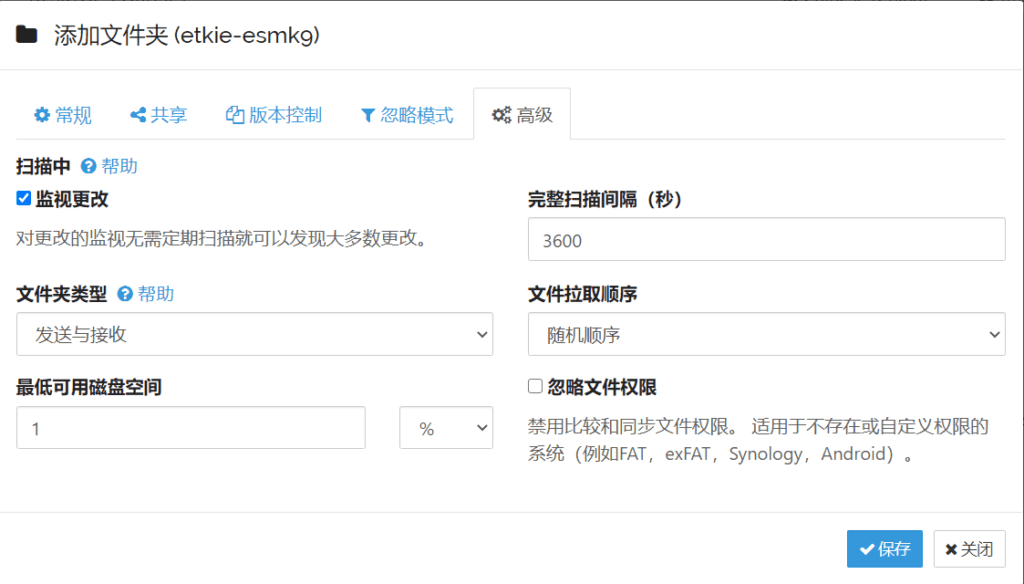
Task: Save the folder with the 保存 button
Action: [884, 549]
